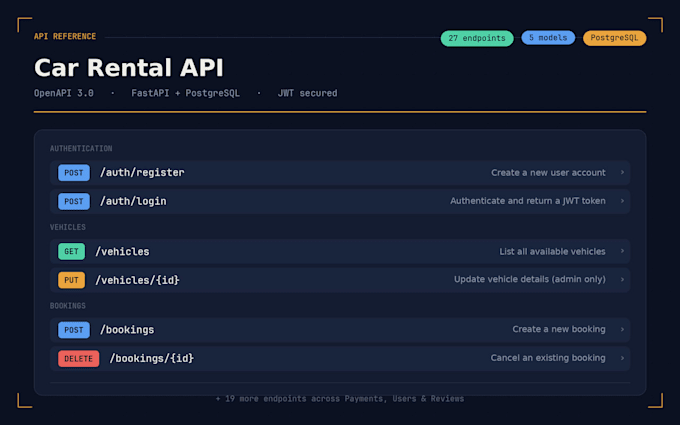The height and width of the screenshot is (425, 680).
Task: Click the GET tag on /vehicles
Action: pos(72,252)
